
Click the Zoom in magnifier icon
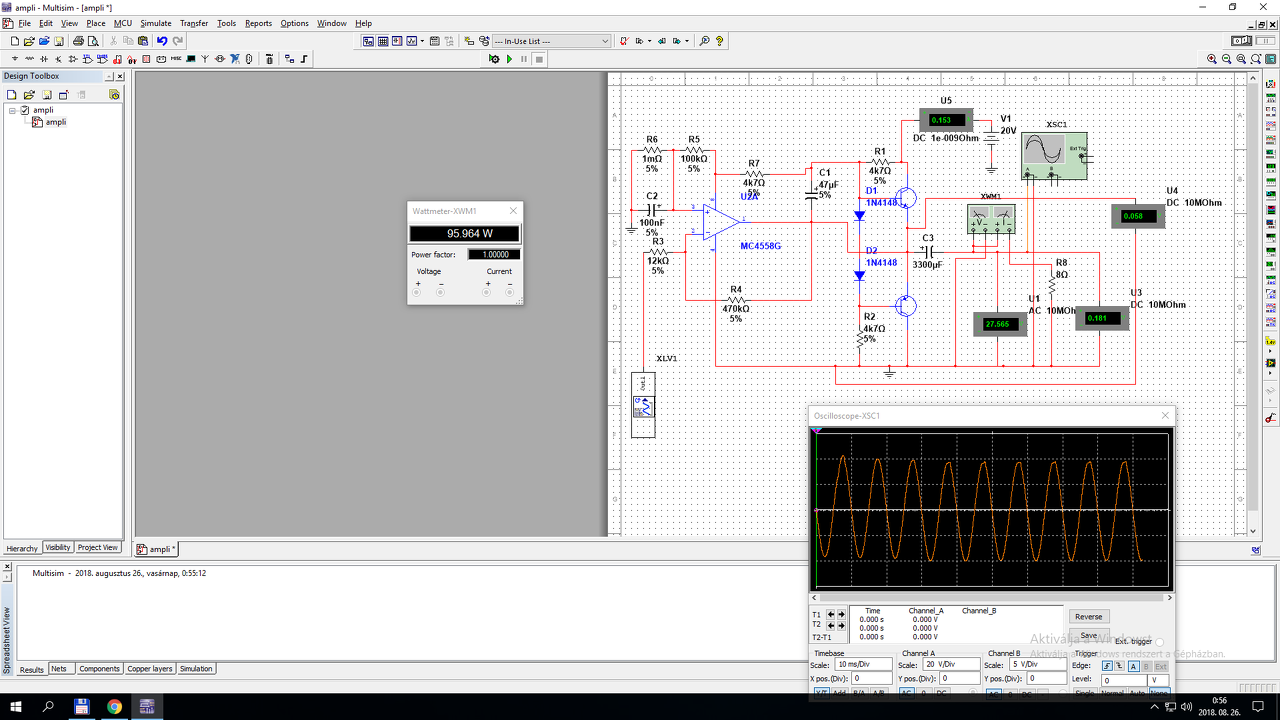tap(1212, 59)
